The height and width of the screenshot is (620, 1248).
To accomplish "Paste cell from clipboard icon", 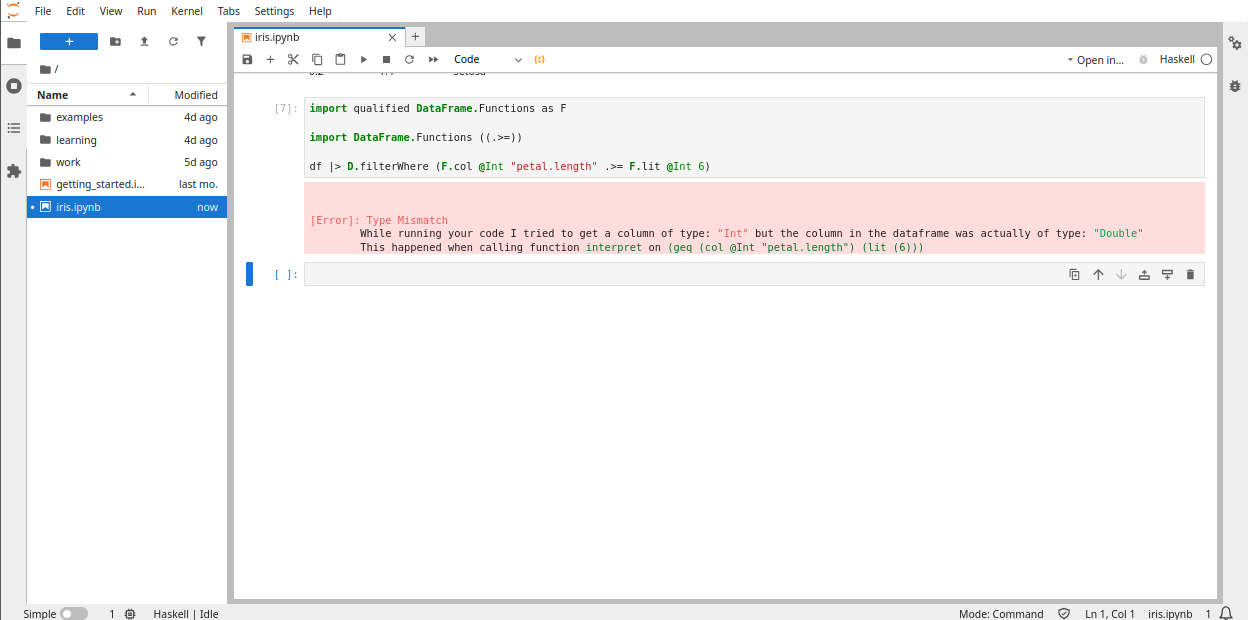I will click(340, 60).
